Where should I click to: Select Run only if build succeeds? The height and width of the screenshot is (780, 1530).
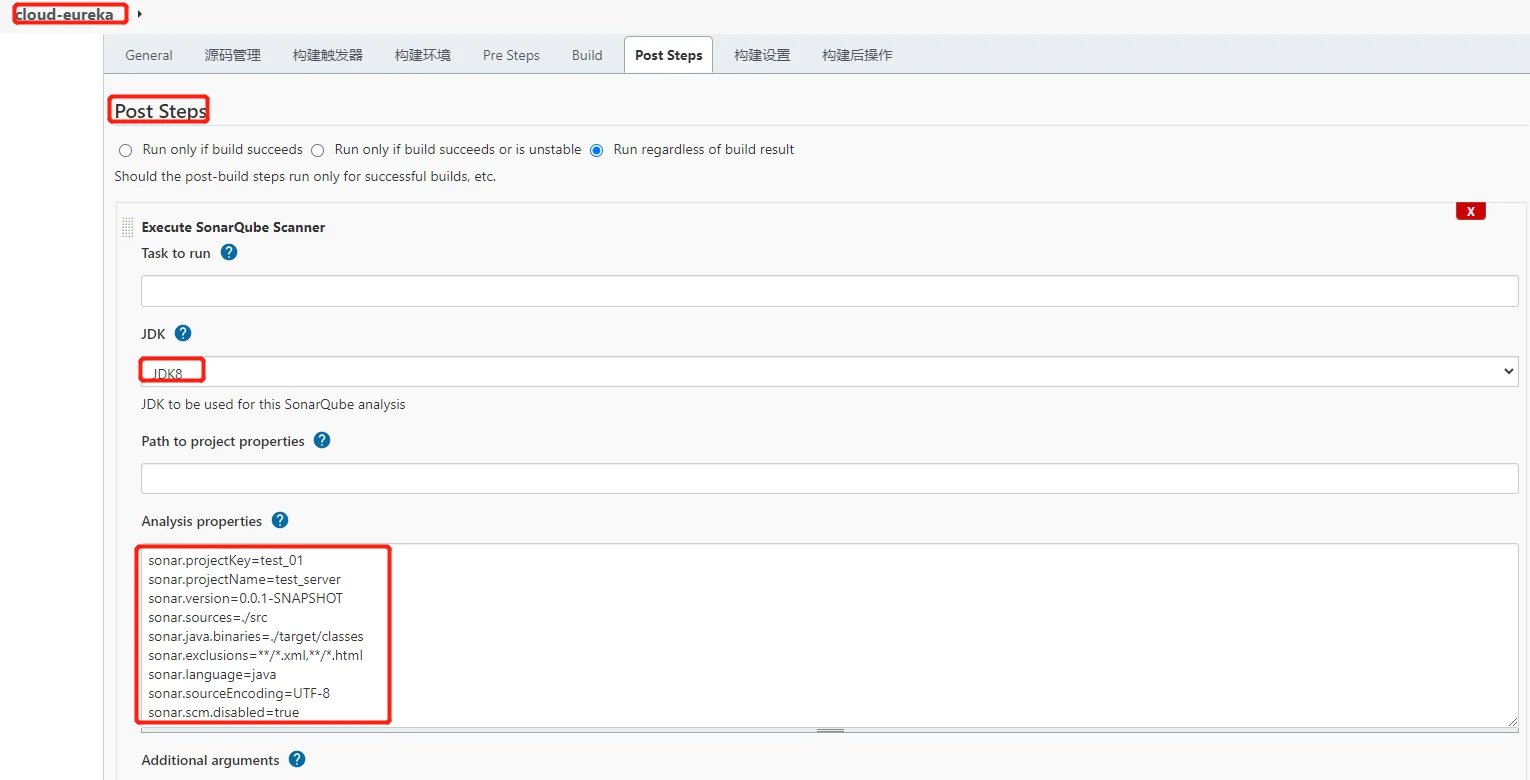pos(125,150)
